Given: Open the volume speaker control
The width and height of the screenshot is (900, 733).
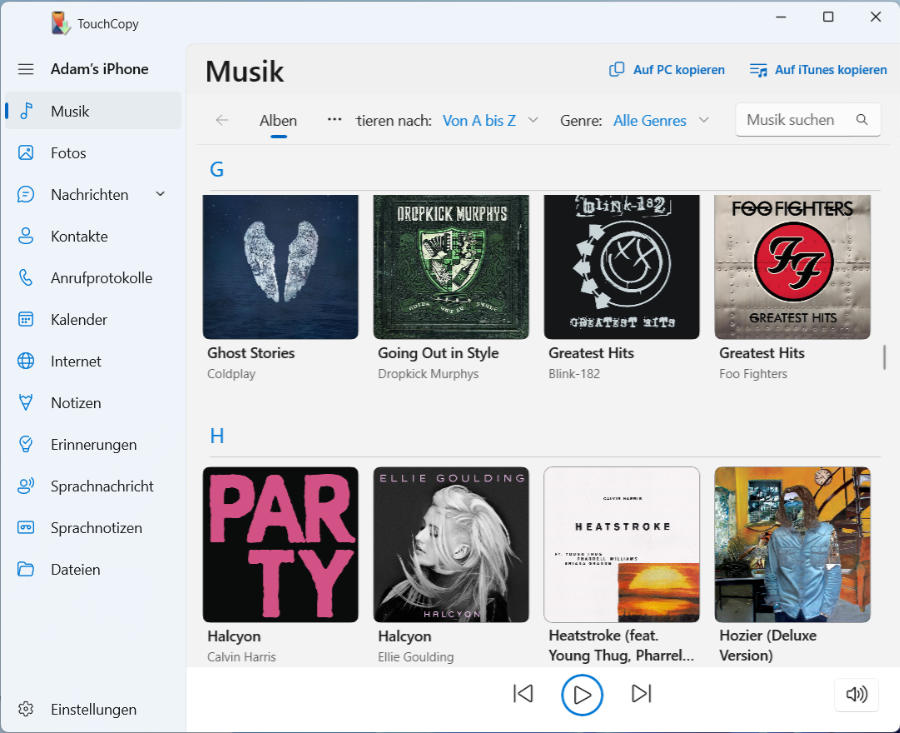Looking at the screenshot, I should click(856, 694).
